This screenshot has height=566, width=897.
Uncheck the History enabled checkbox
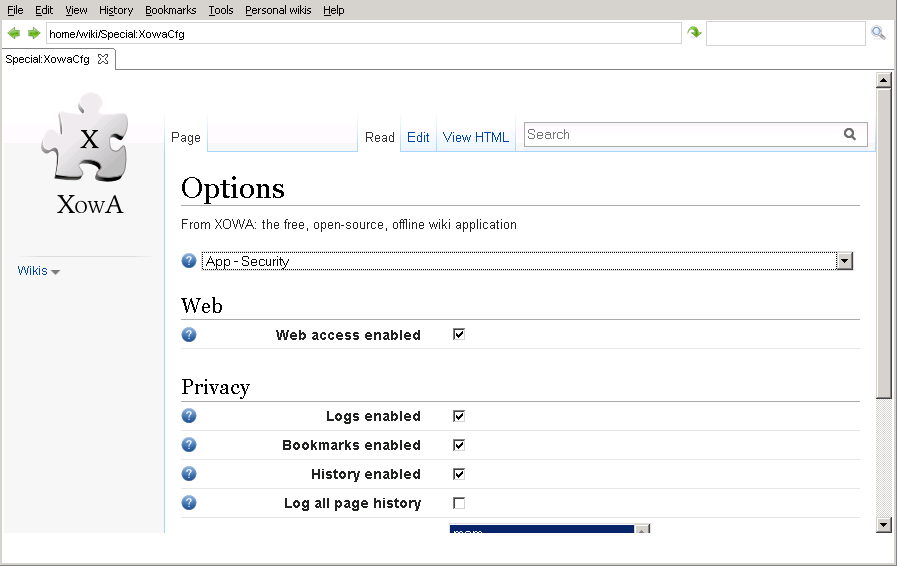pos(459,474)
